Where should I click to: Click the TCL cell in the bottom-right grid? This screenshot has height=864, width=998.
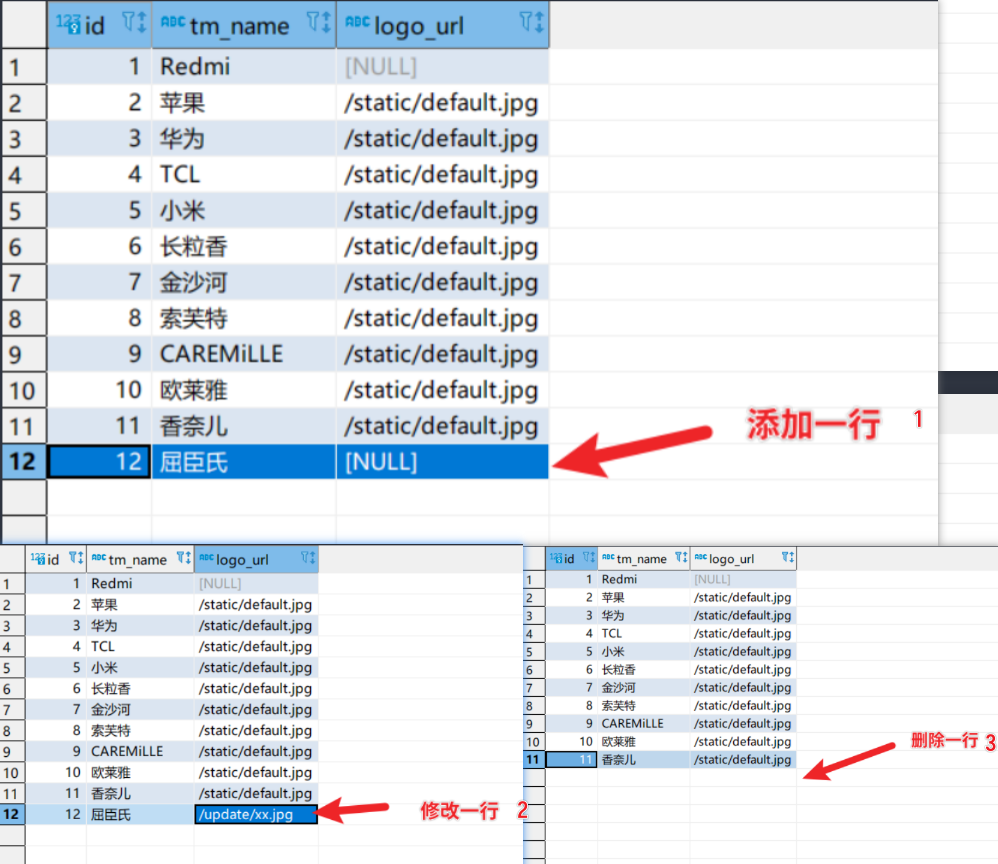pos(644,634)
